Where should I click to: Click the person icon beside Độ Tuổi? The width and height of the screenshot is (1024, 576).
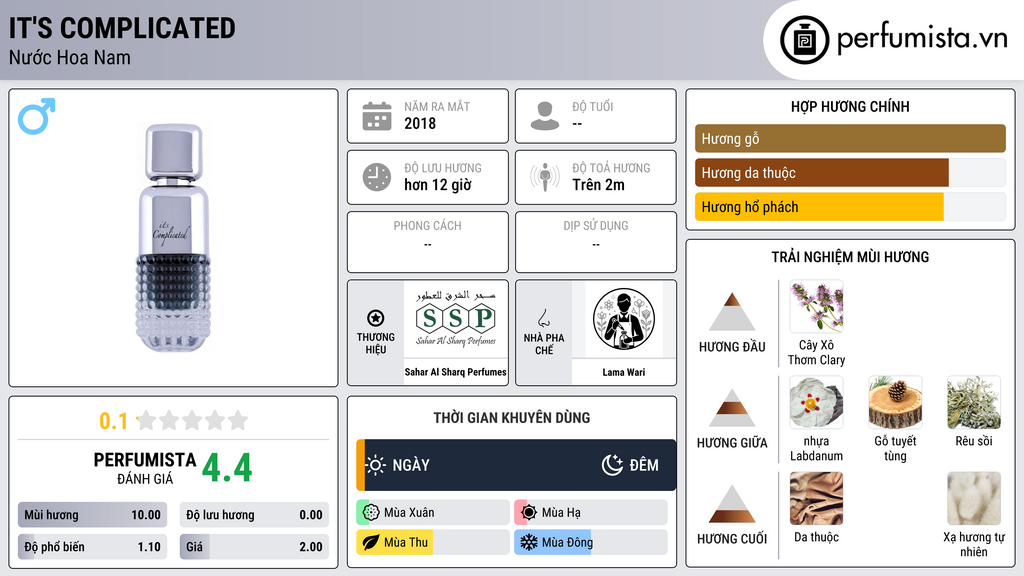tap(545, 116)
